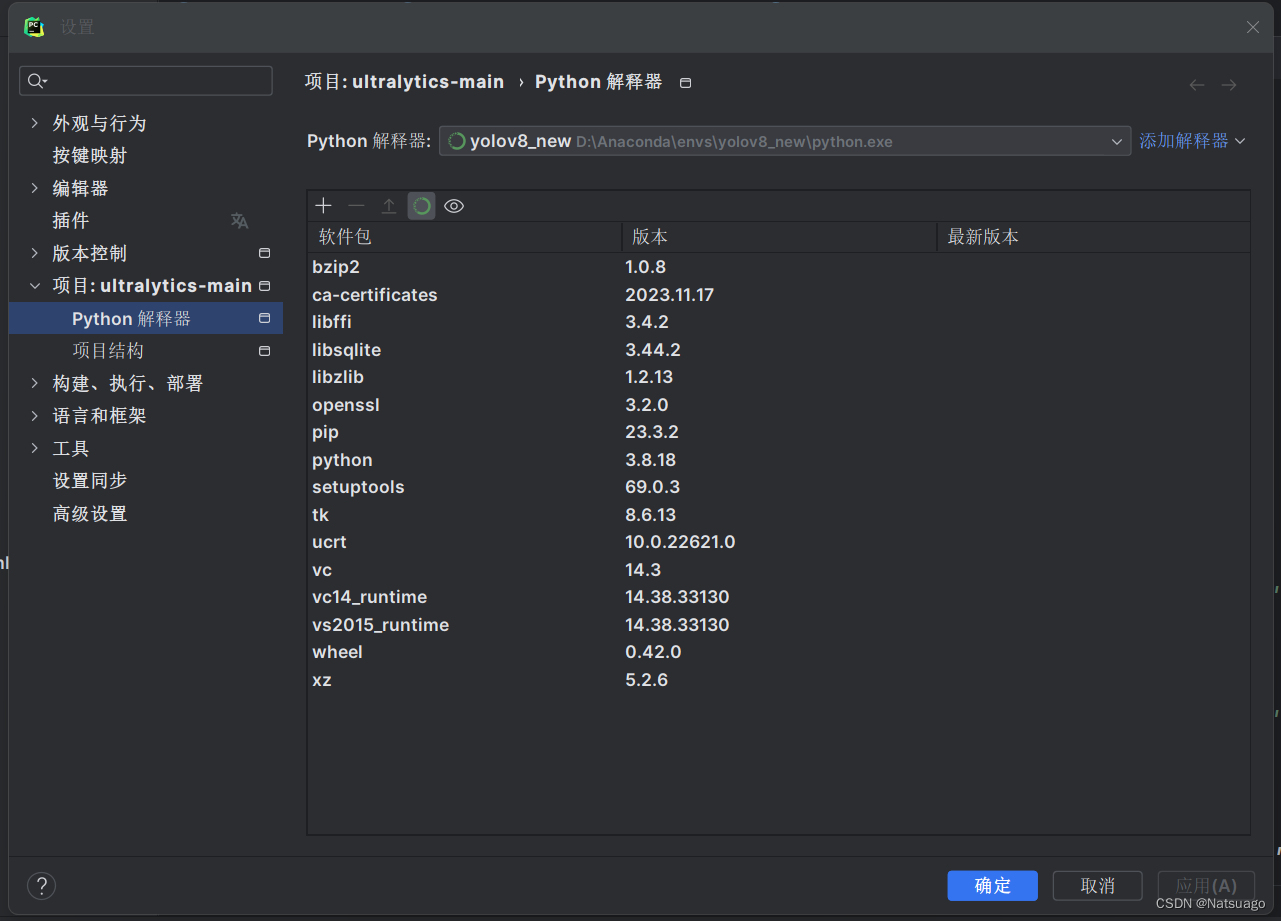Viewport: 1281px width, 921px height.
Task: Select the vc14_runtime package row
Action: 779,597
